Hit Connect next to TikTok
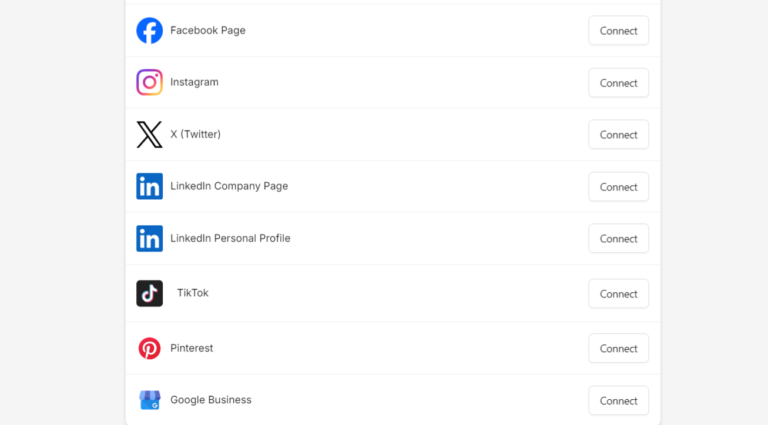Viewport: 768px width, 425px height. tap(618, 294)
